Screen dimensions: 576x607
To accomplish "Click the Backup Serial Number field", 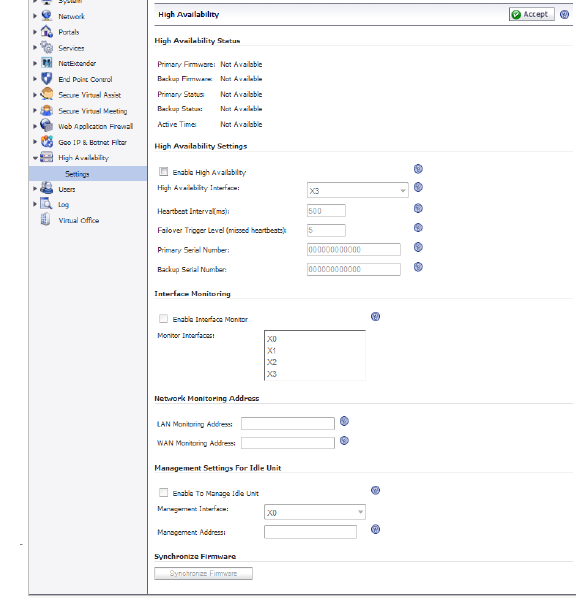I will tap(354, 269).
